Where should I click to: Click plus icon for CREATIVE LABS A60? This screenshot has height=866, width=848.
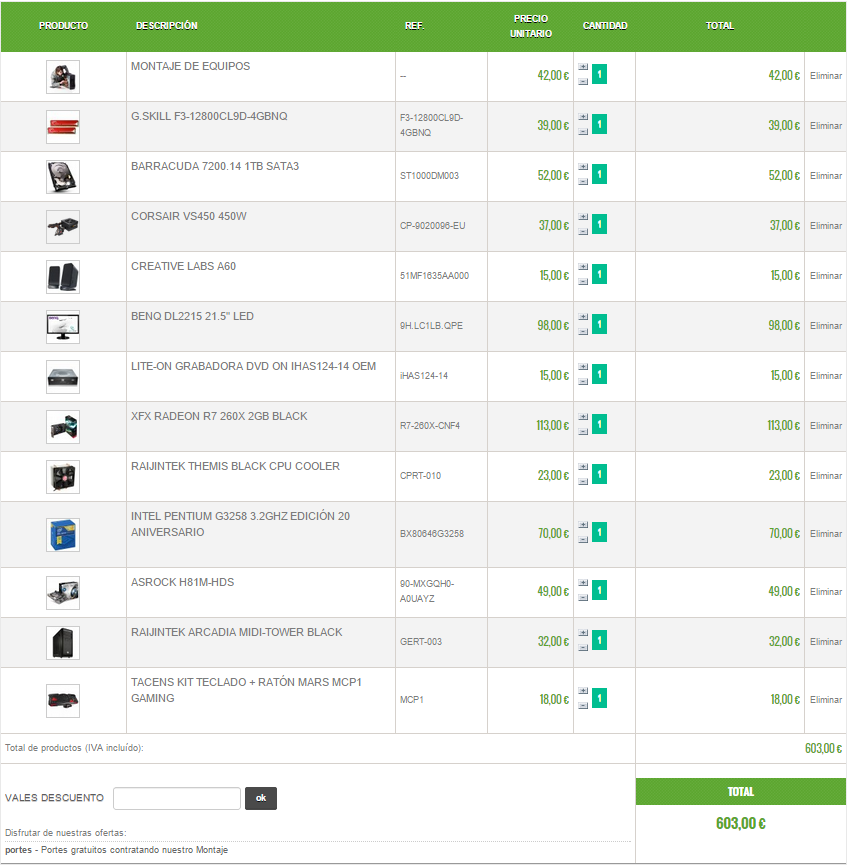[x=583, y=267]
